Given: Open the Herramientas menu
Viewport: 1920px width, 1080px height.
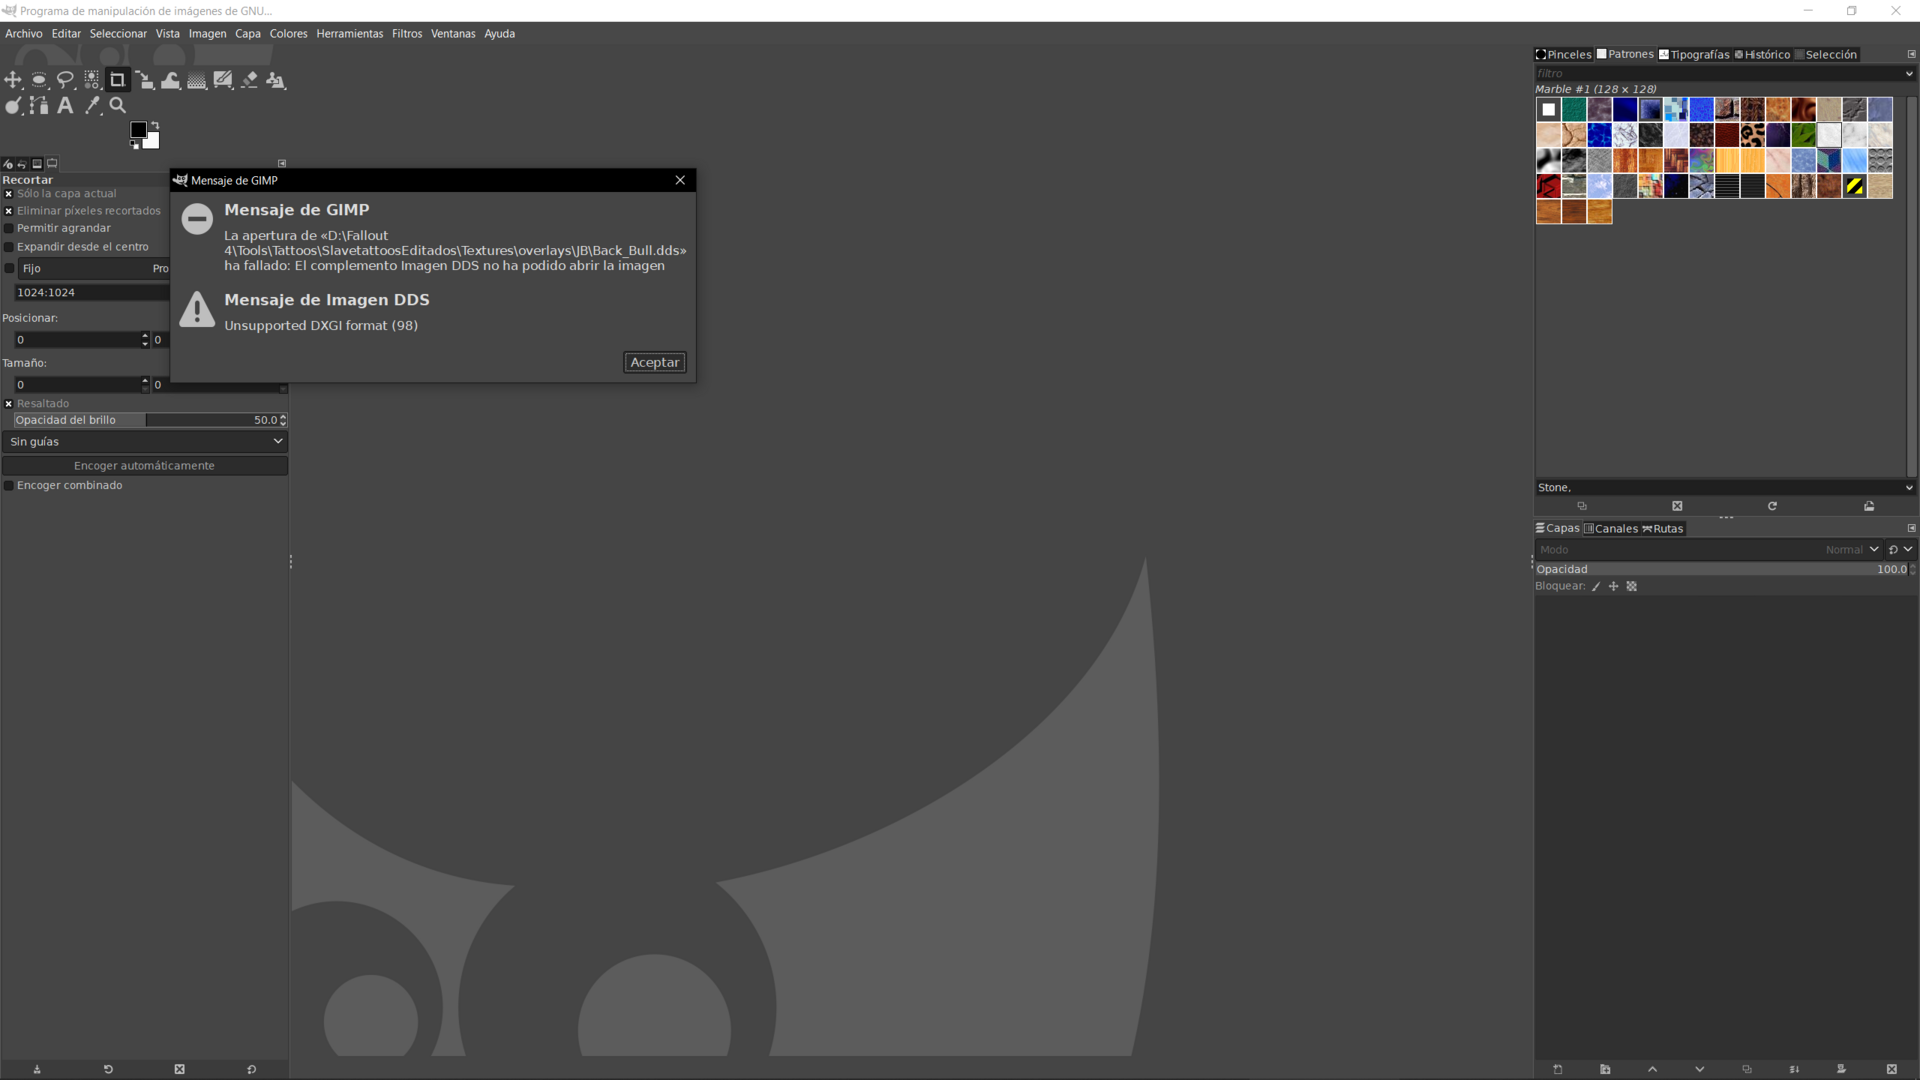Looking at the screenshot, I should (x=350, y=33).
